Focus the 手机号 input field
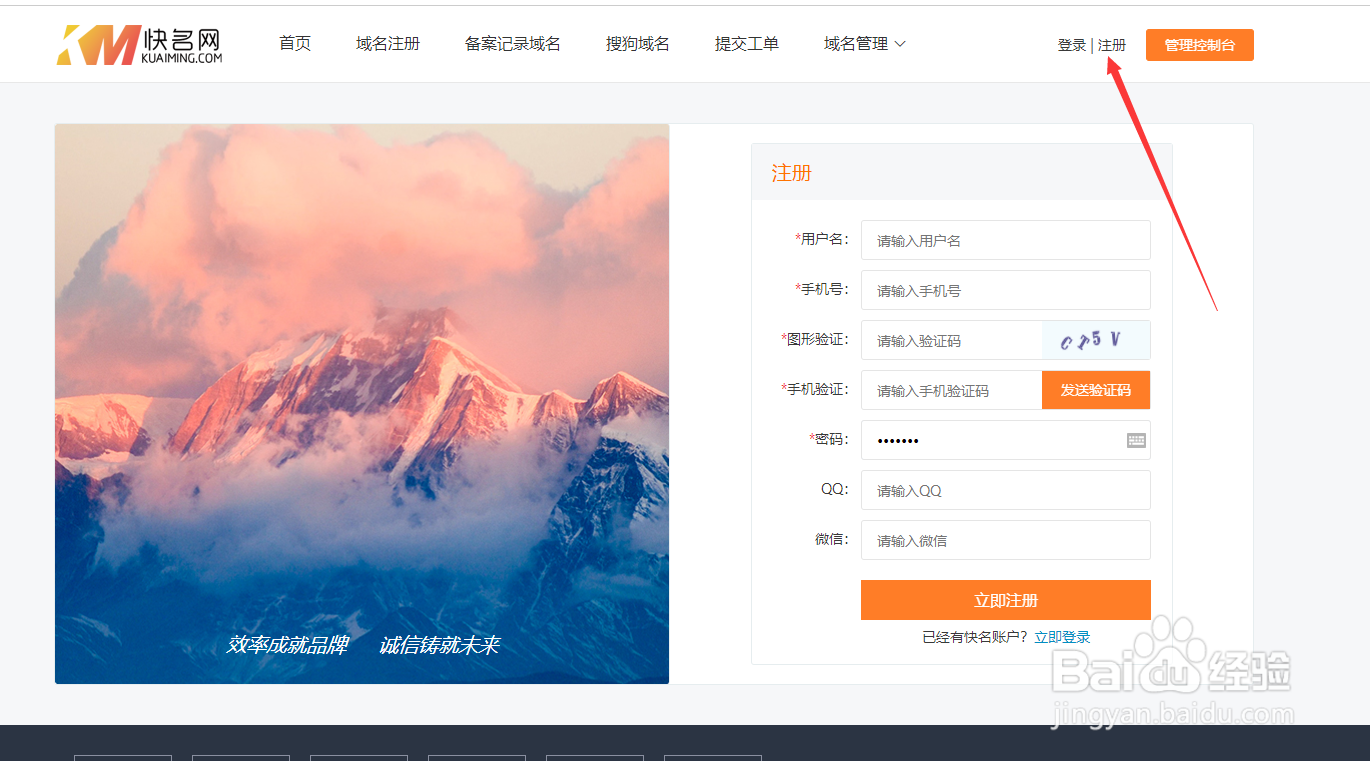This screenshot has height=761, width=1370. pos(1006,290)
